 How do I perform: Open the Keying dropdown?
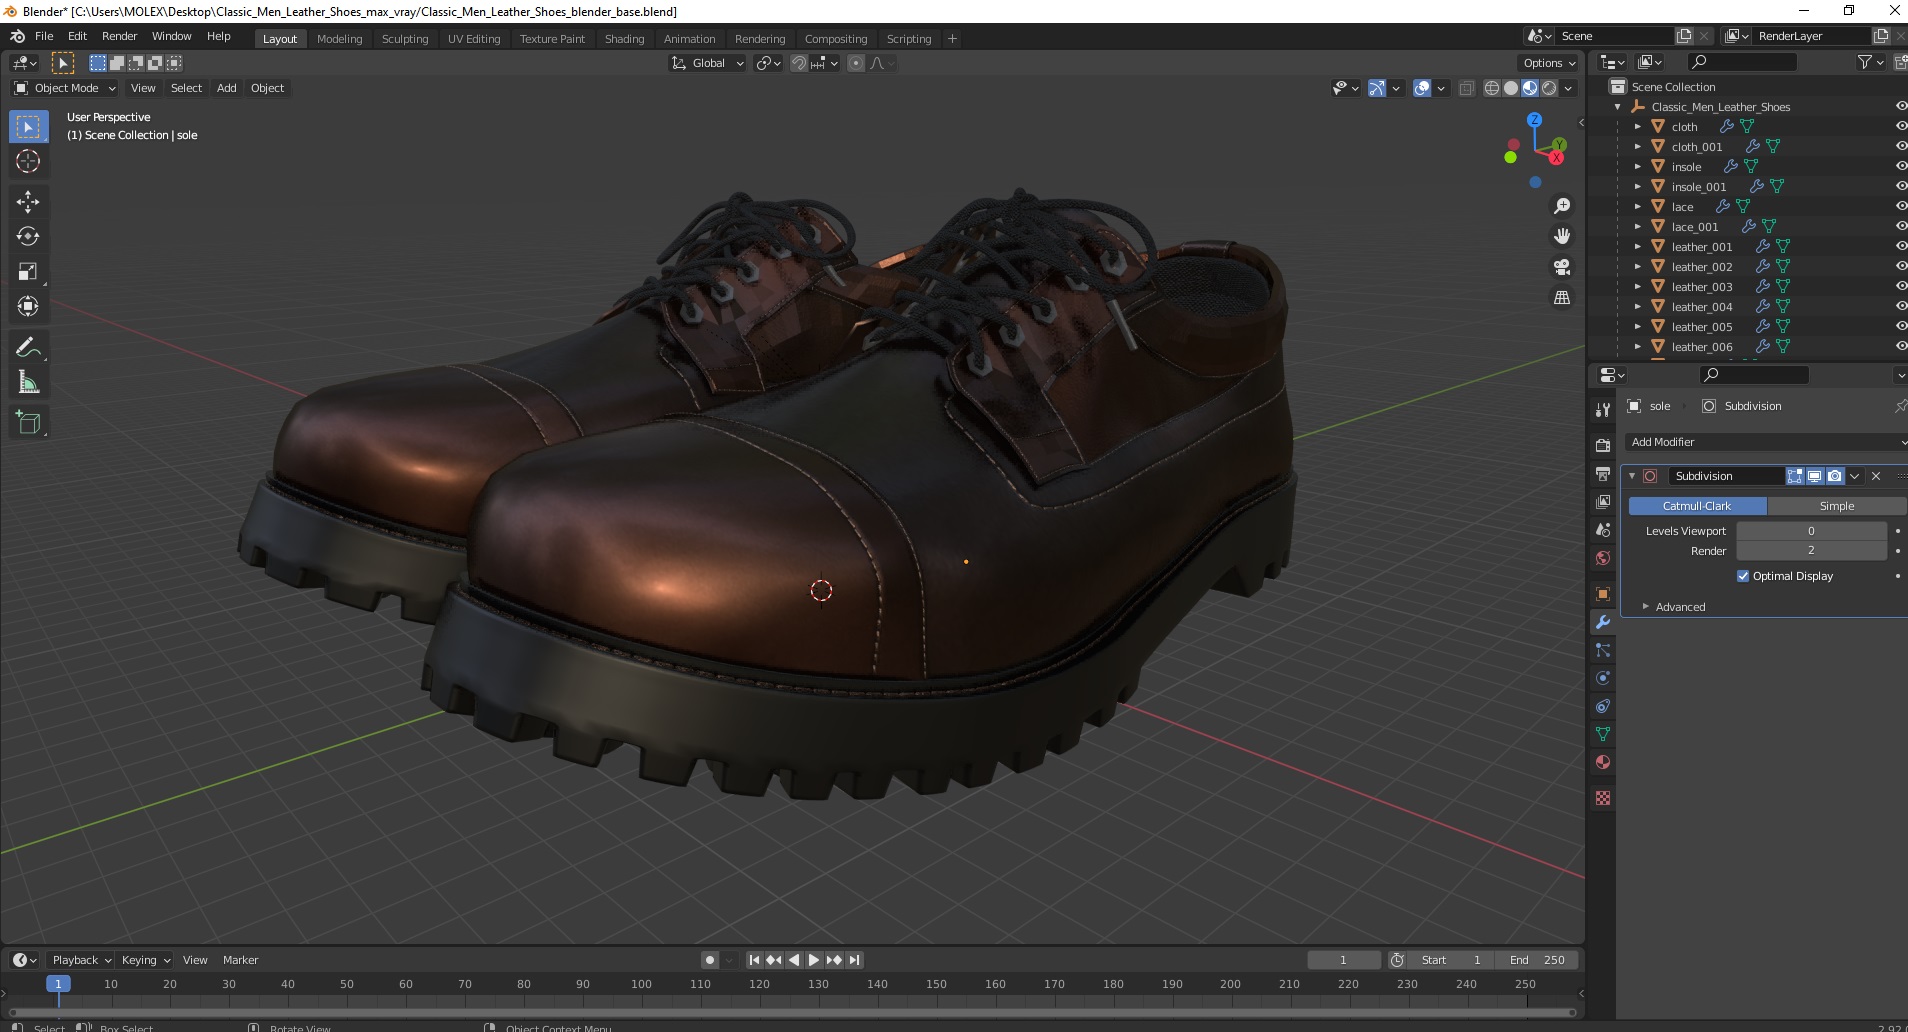pyautogui.click(x=145, y=960)
